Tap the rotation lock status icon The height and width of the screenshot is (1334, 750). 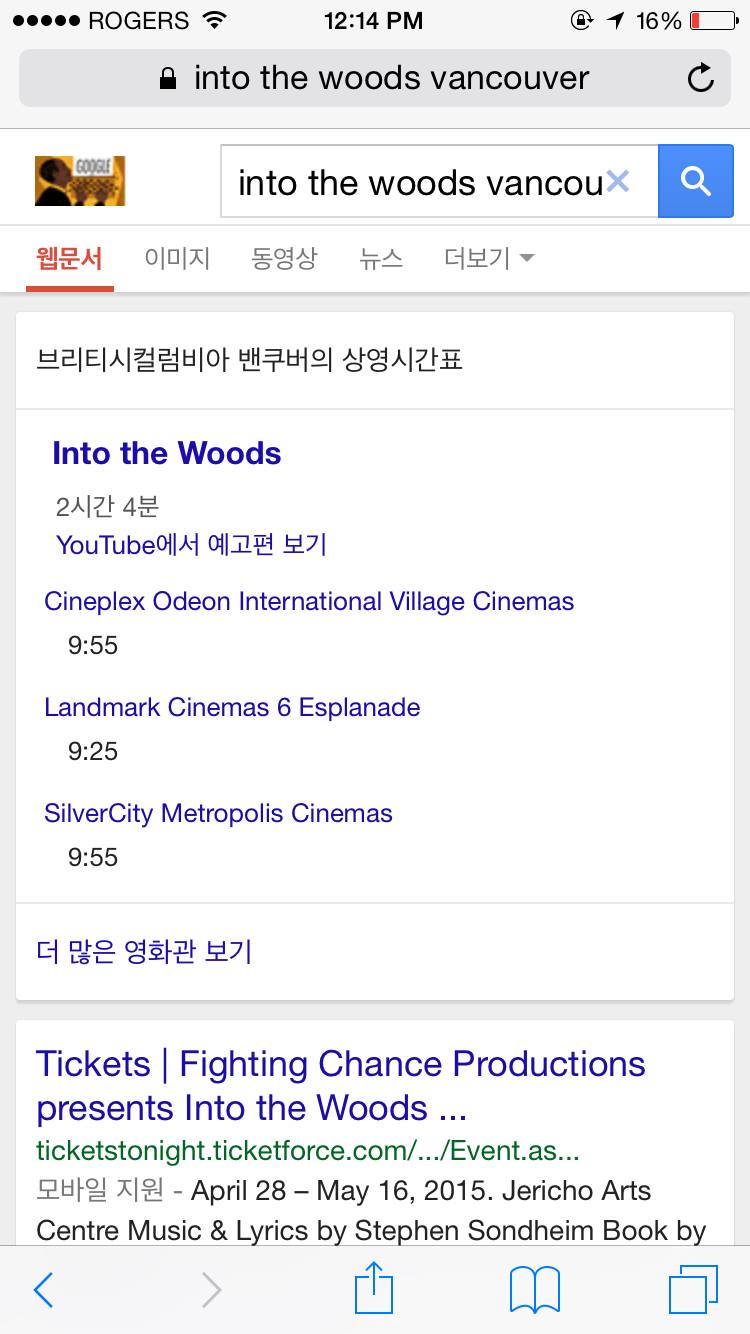tap(582, 20)
